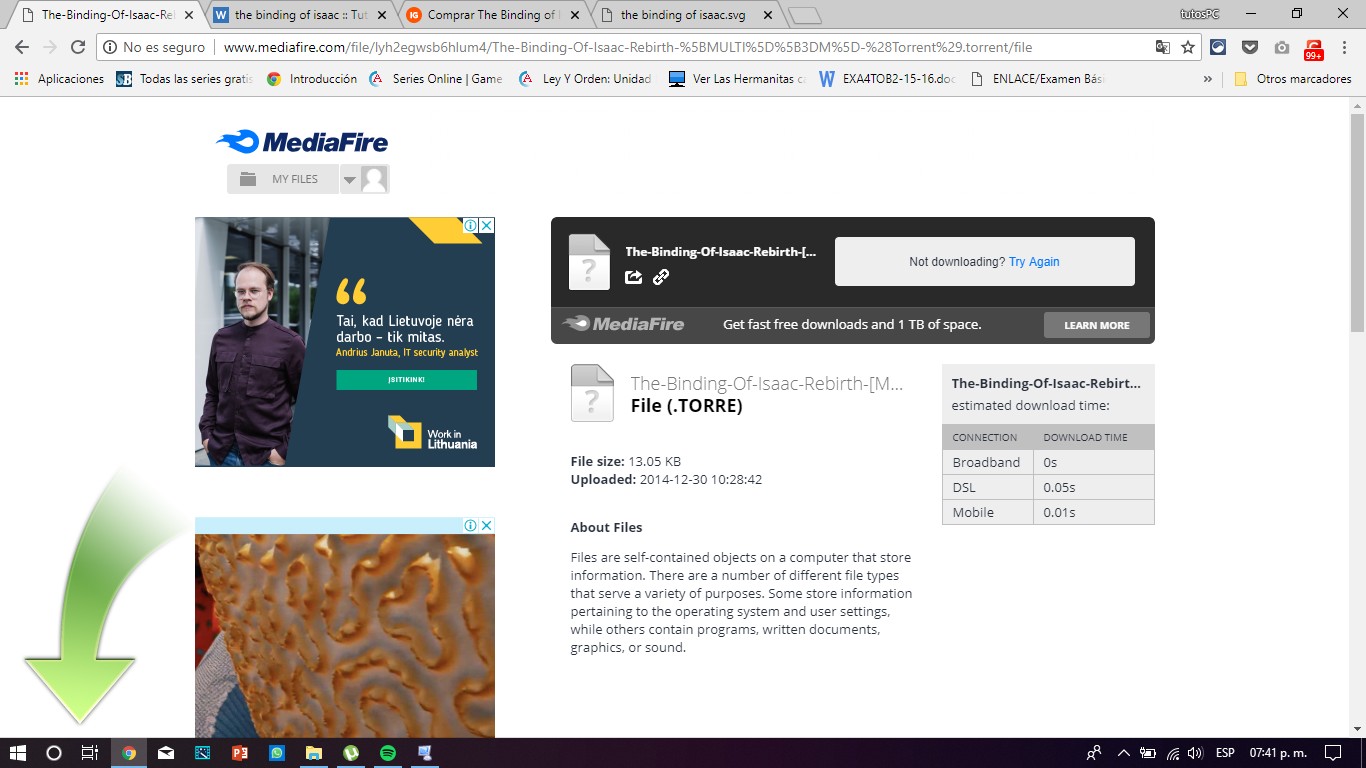Open the red 99+ notification extension
The width and height of the screenshot is (1366, 768).
click(x=1314, y=49)
